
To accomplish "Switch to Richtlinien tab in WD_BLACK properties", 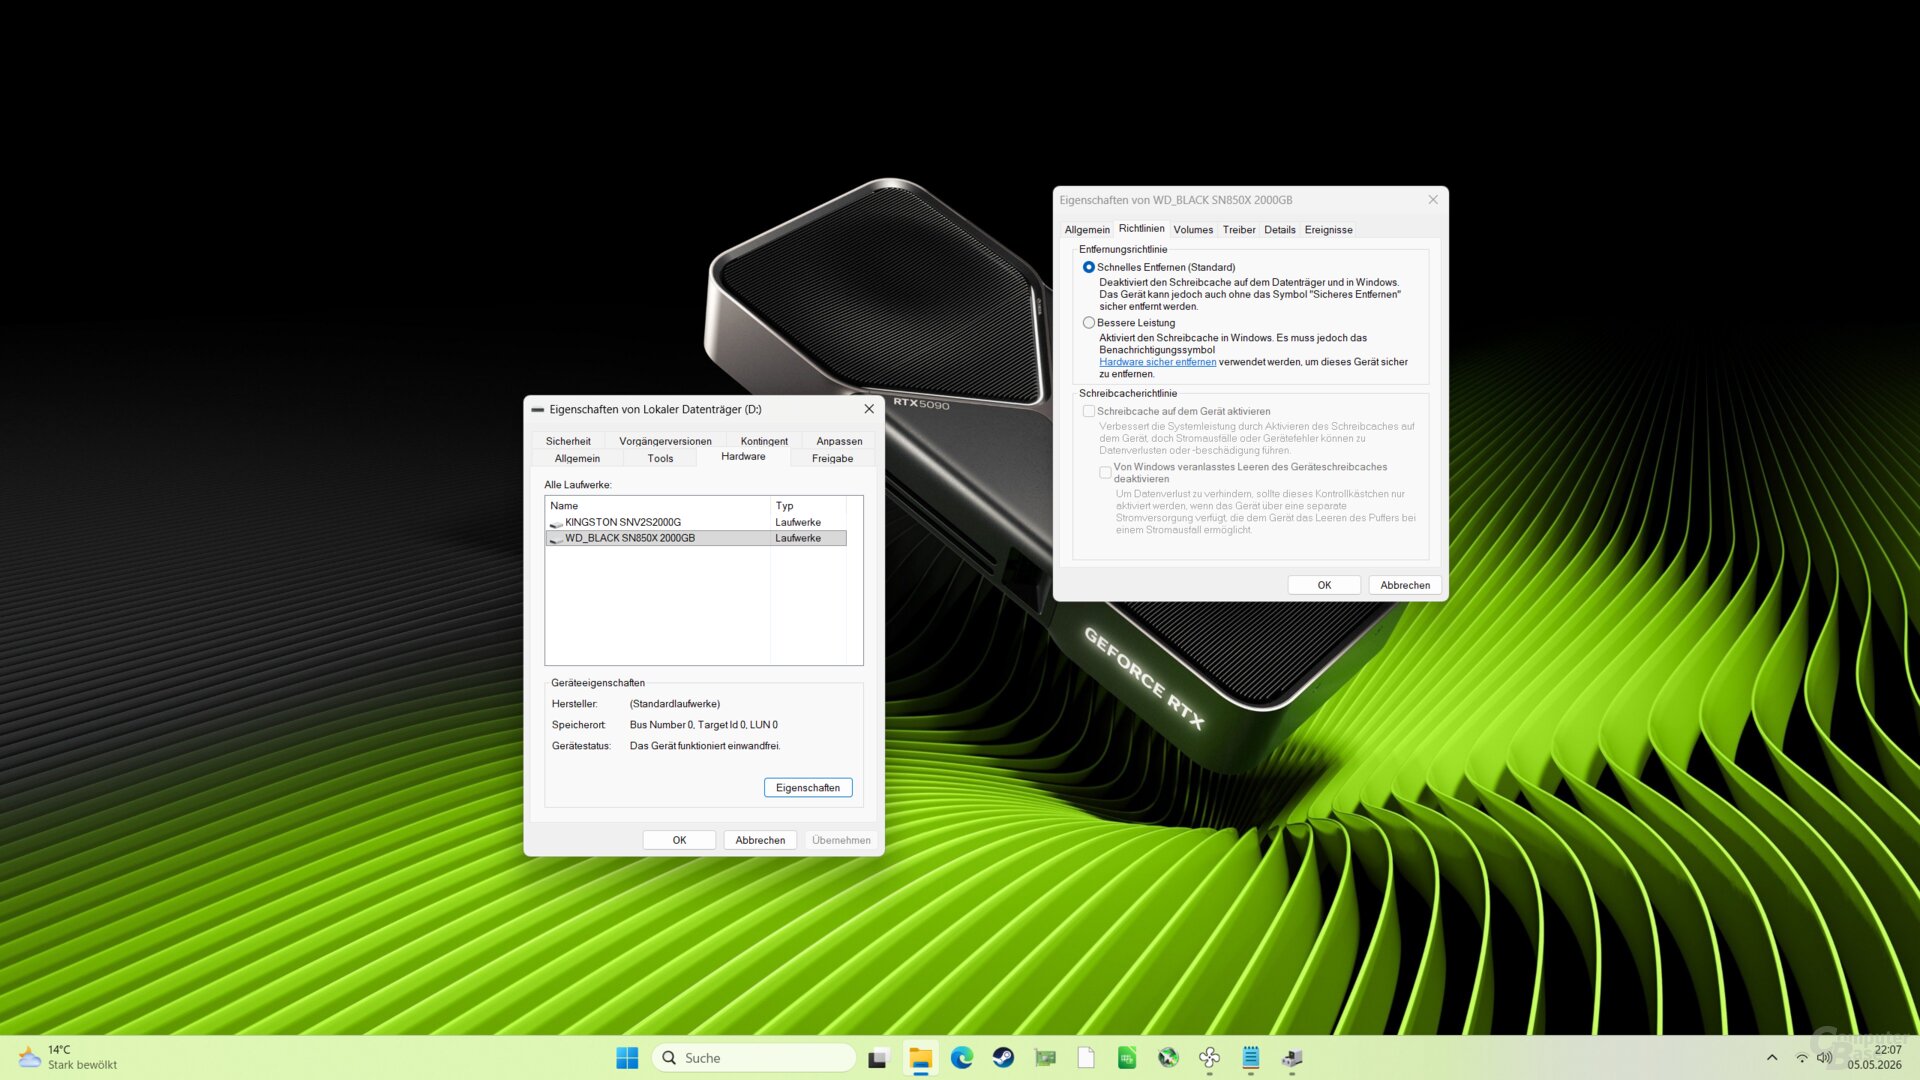I will tap(1141, 229).
